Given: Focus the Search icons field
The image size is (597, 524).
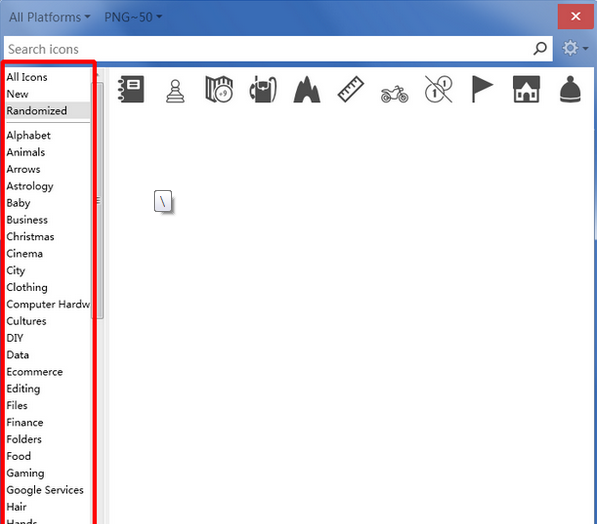Looking at the screenshot, I should (268, 49).
